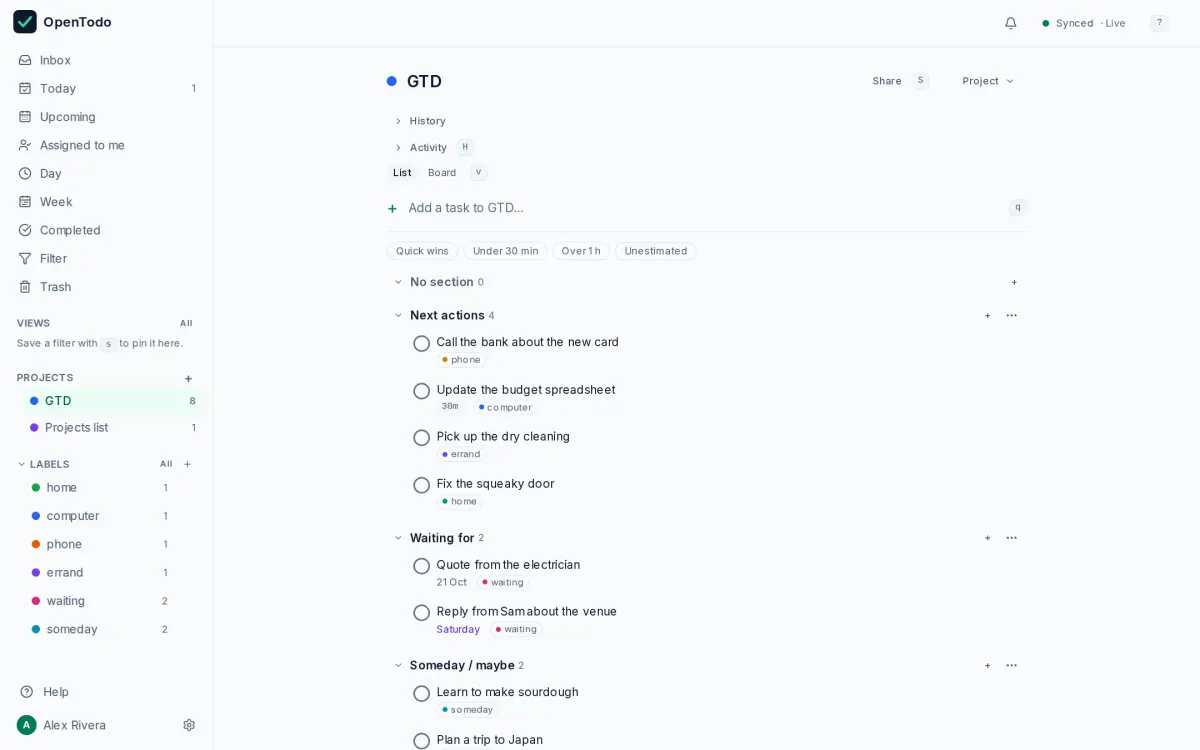
Task: Show tasks Assigned to me
Action: (x=106, y=145)
